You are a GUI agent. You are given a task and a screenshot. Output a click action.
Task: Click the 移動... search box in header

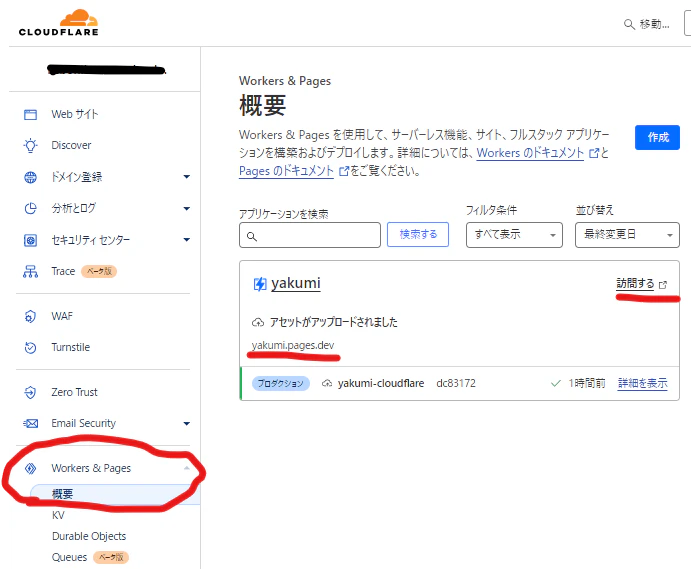coord(647,24)
